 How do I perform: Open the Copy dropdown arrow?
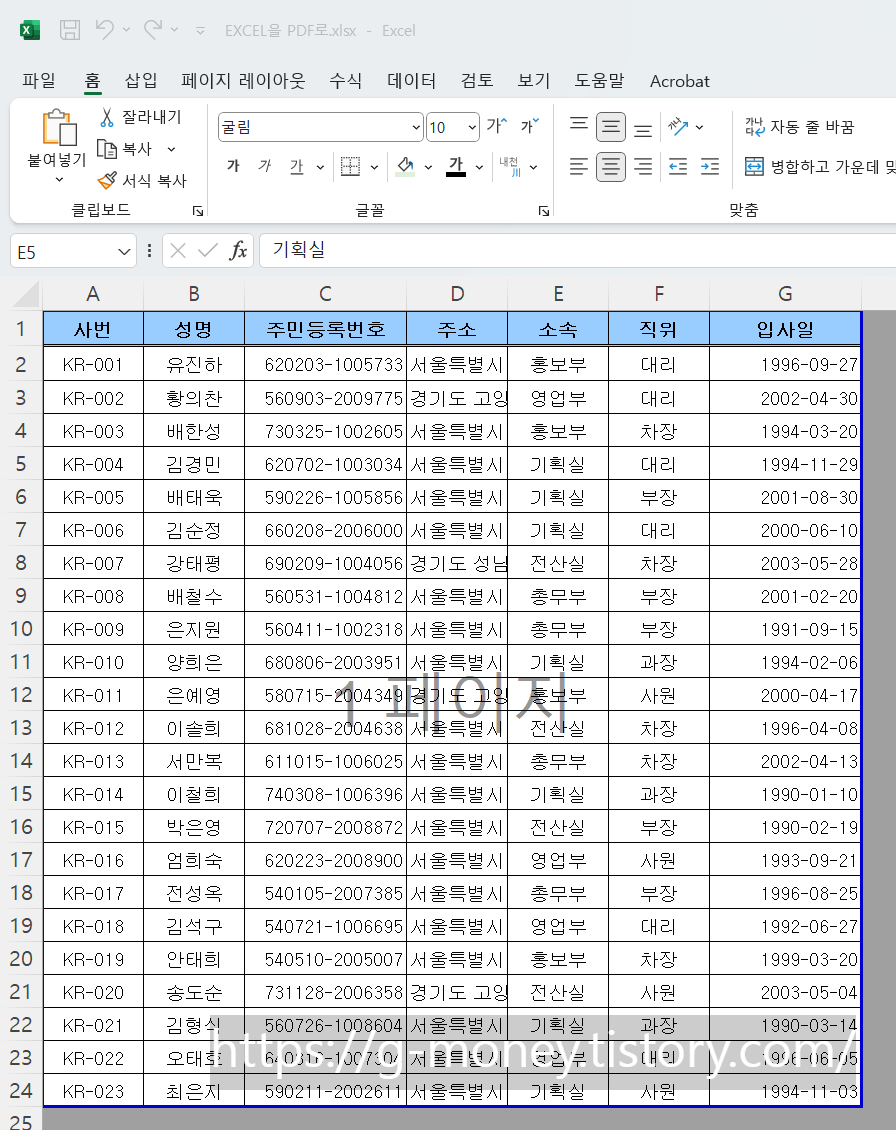tap(172, 149)
